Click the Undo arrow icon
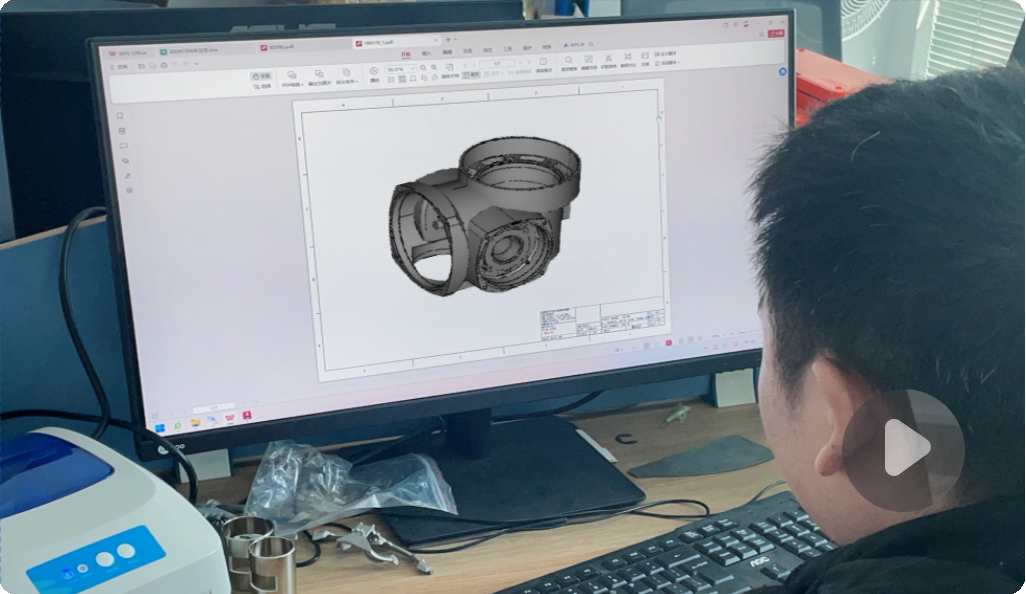The image size is (1026, 594). [175, 65]
